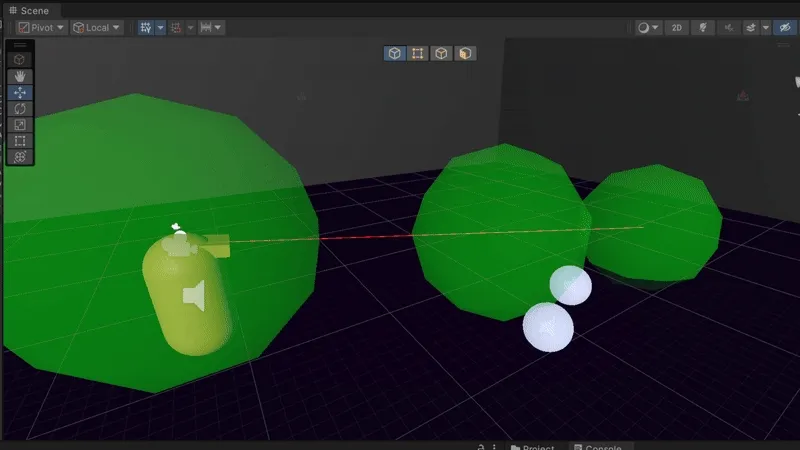Open the effects options dropdown arrow
800x450 pixels.
coord(766,28)
